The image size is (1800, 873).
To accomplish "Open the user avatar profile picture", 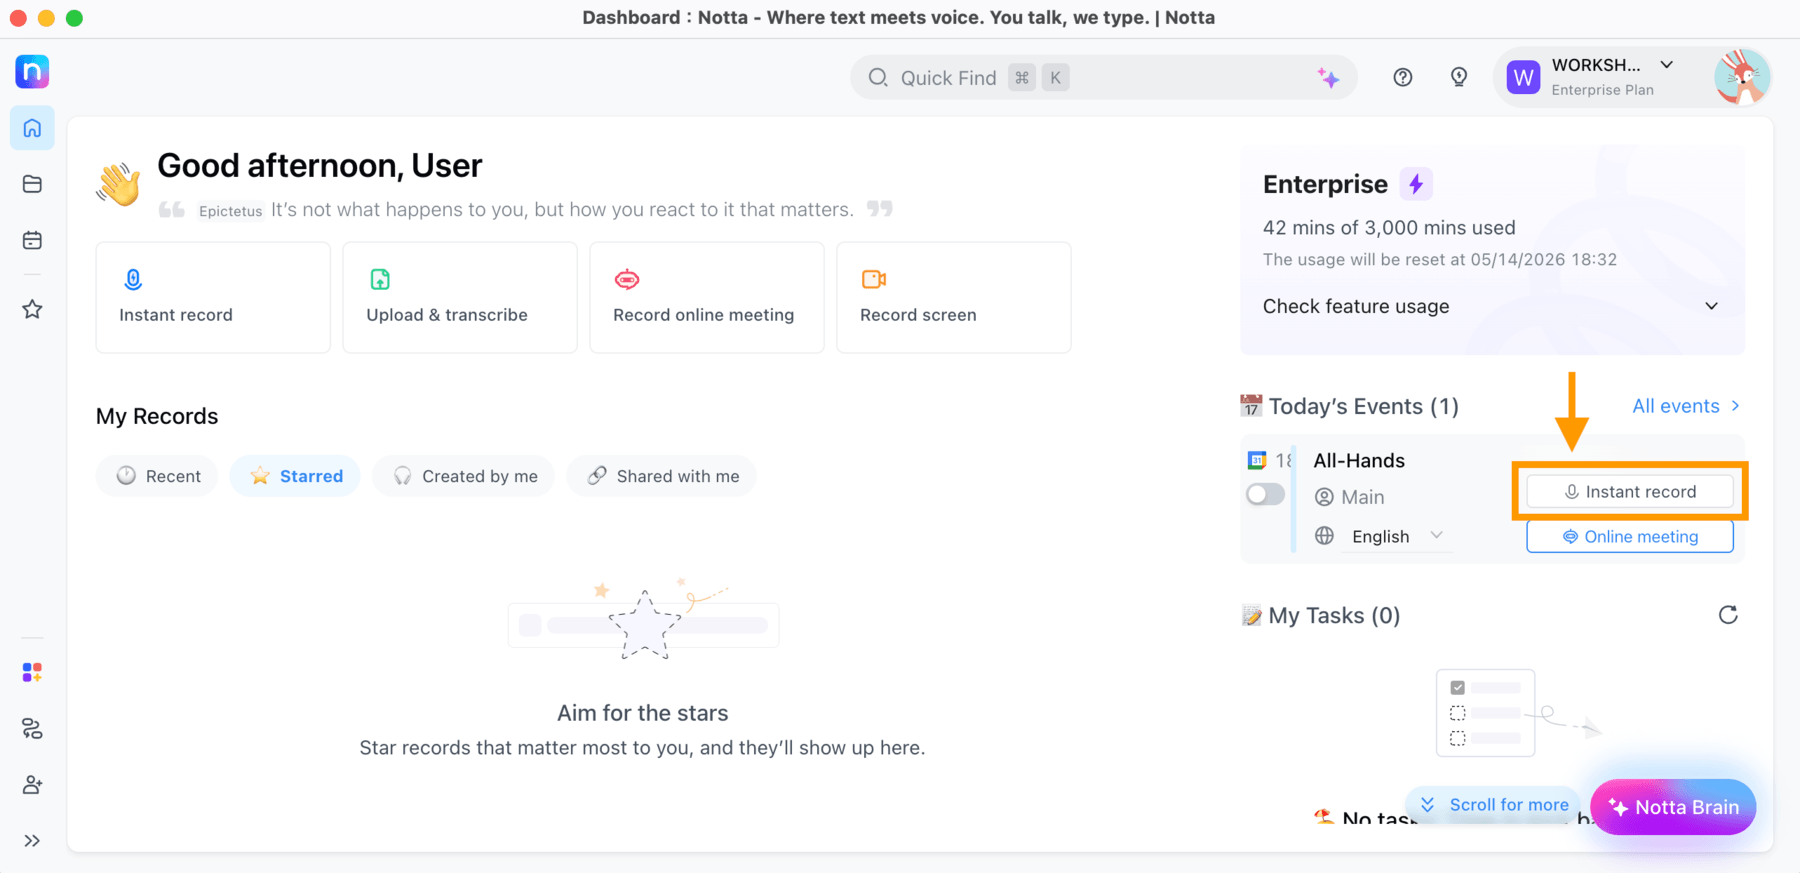I will pos(1742,77).
